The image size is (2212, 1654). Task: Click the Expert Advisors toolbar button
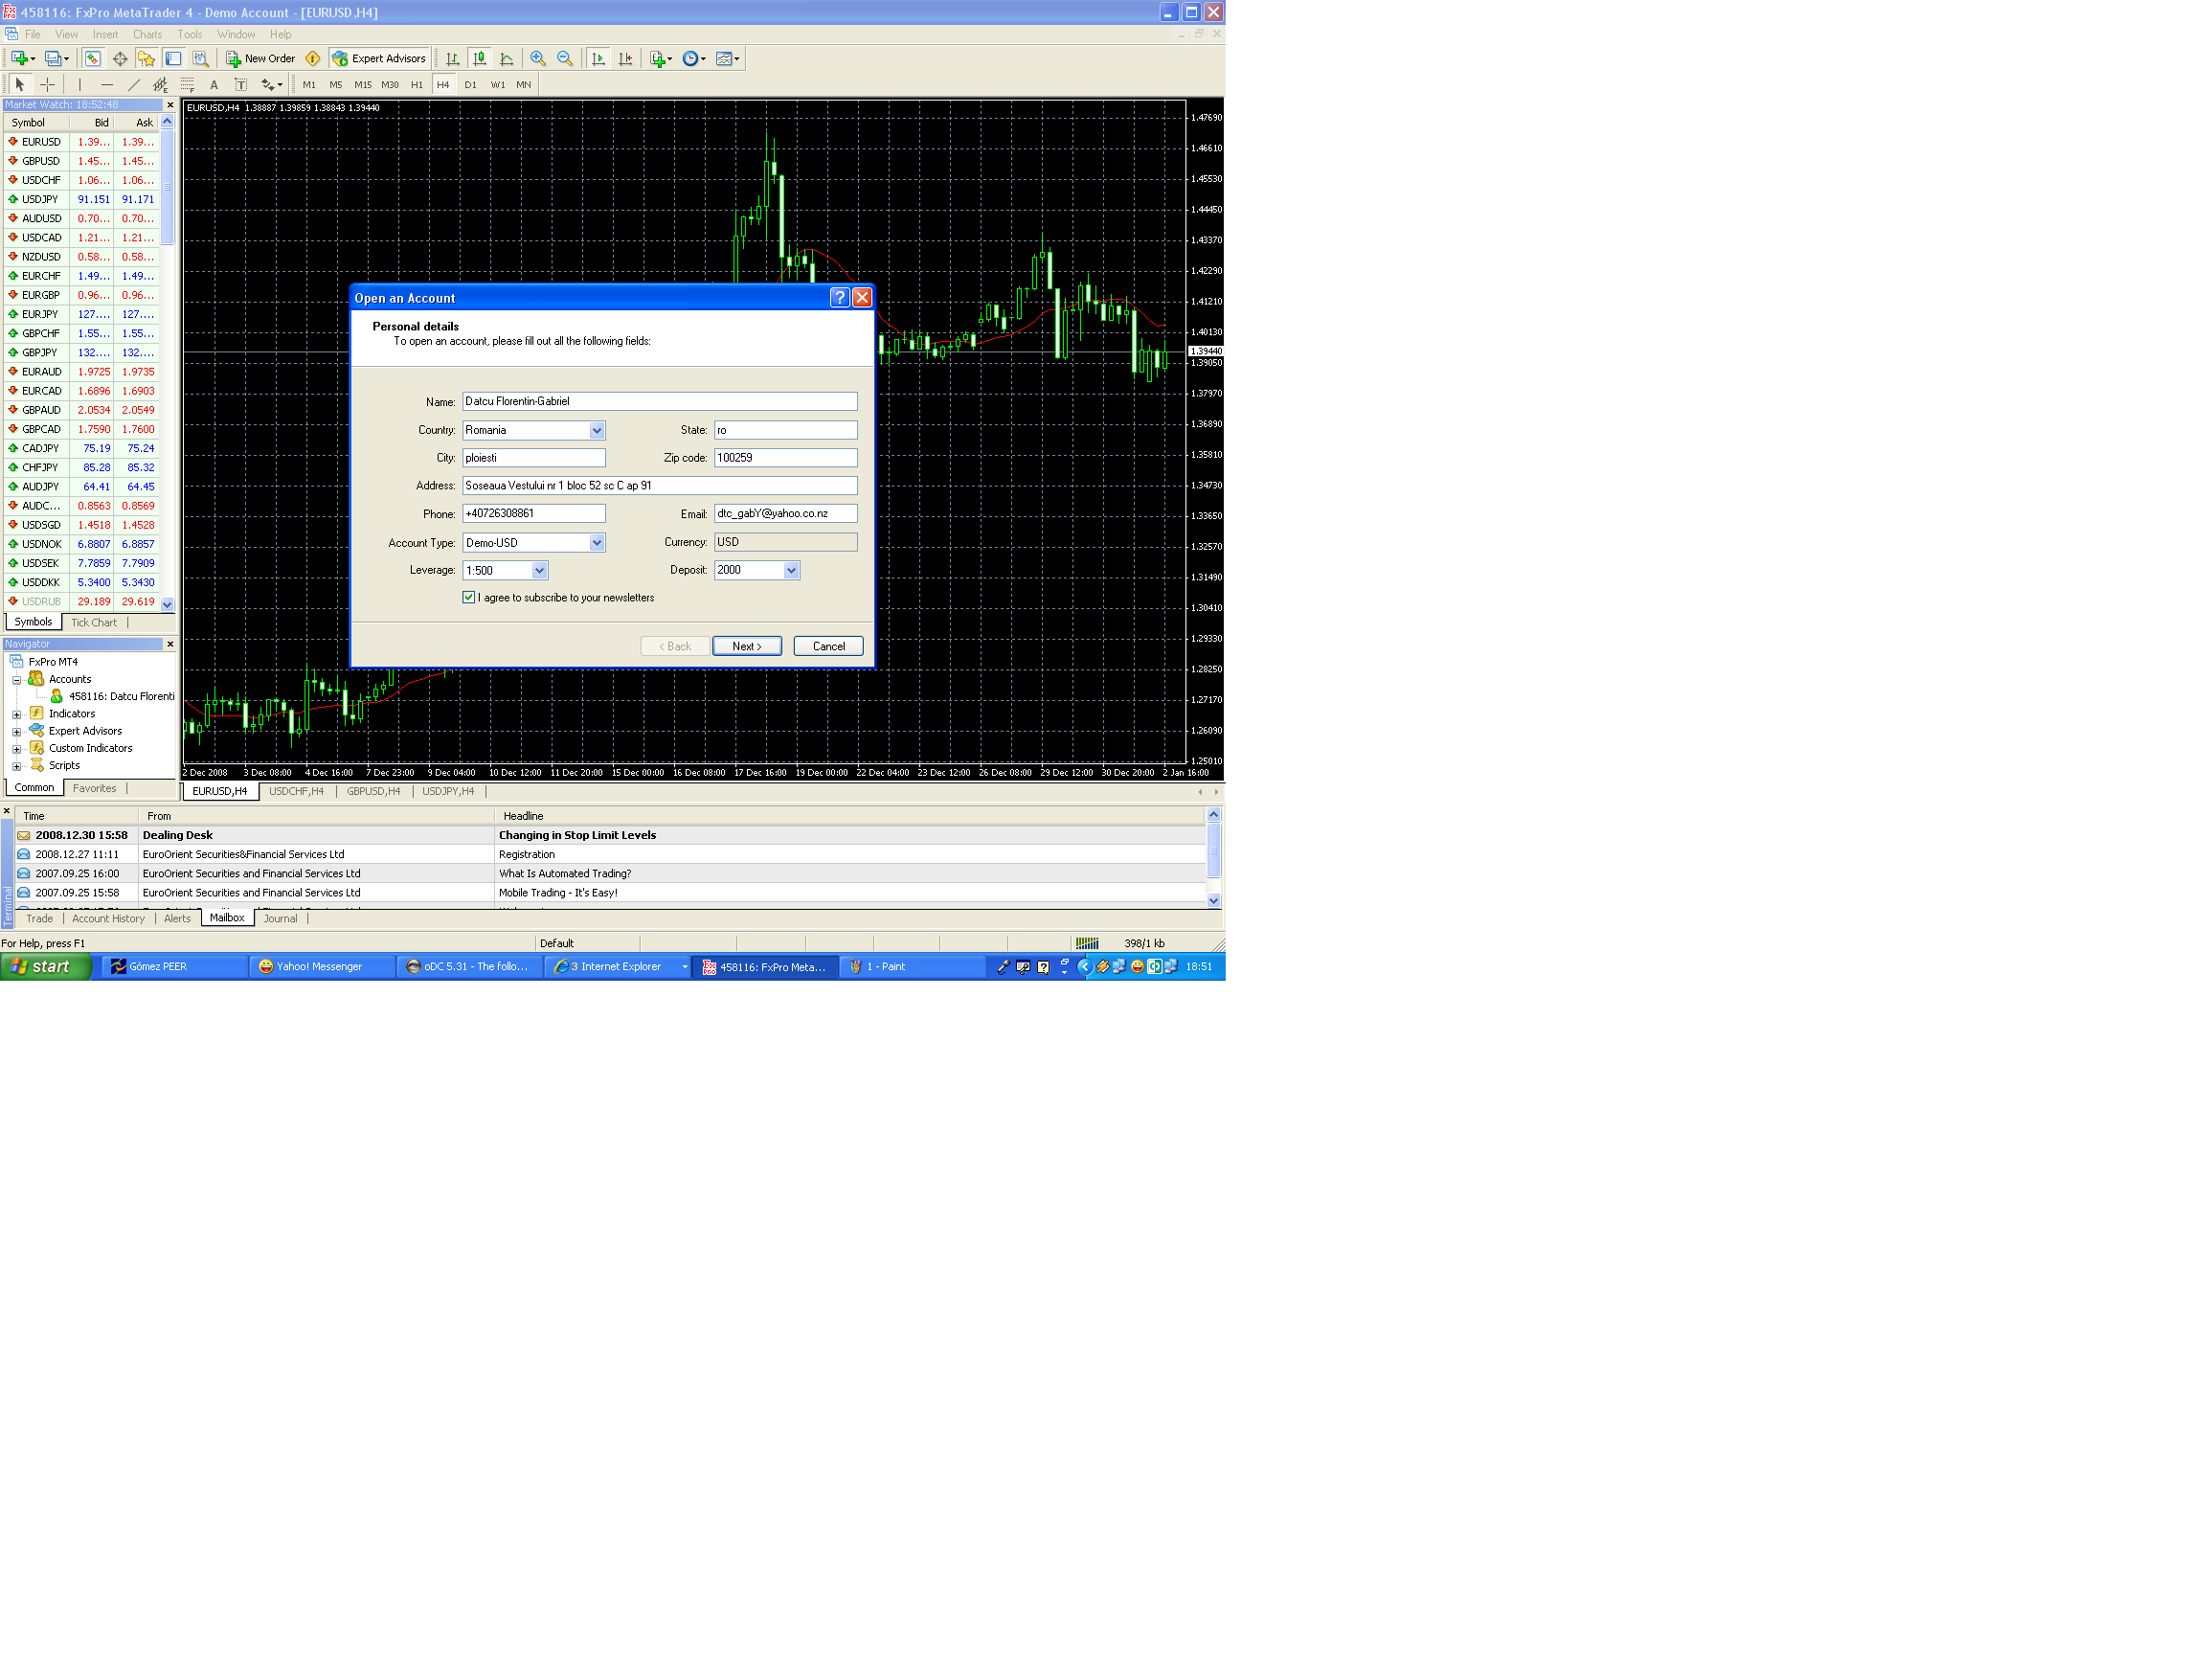click(x=379, y=59)
